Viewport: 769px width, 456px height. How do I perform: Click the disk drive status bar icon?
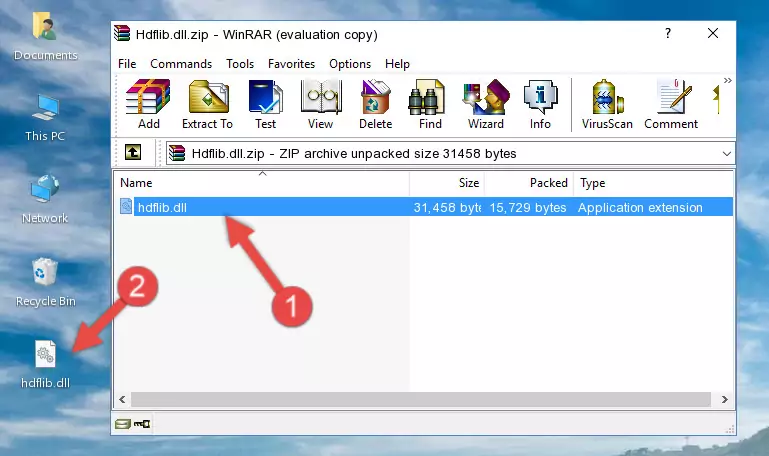(123, 424)
